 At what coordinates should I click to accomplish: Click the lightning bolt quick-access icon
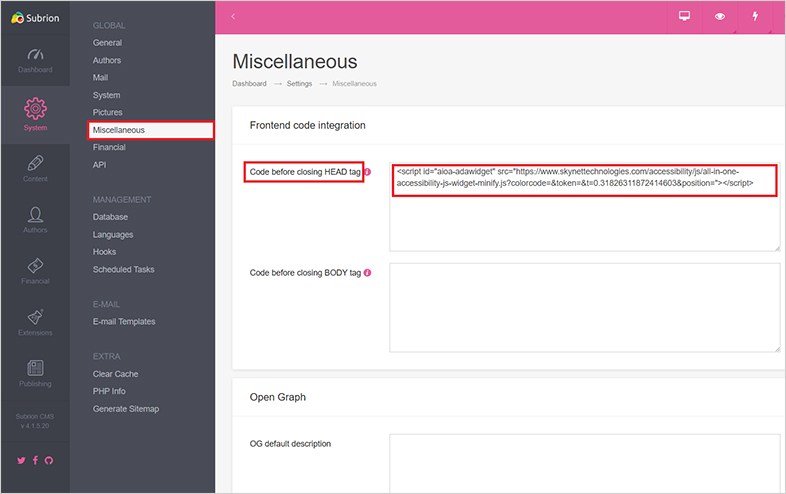[x=754, y=16]
